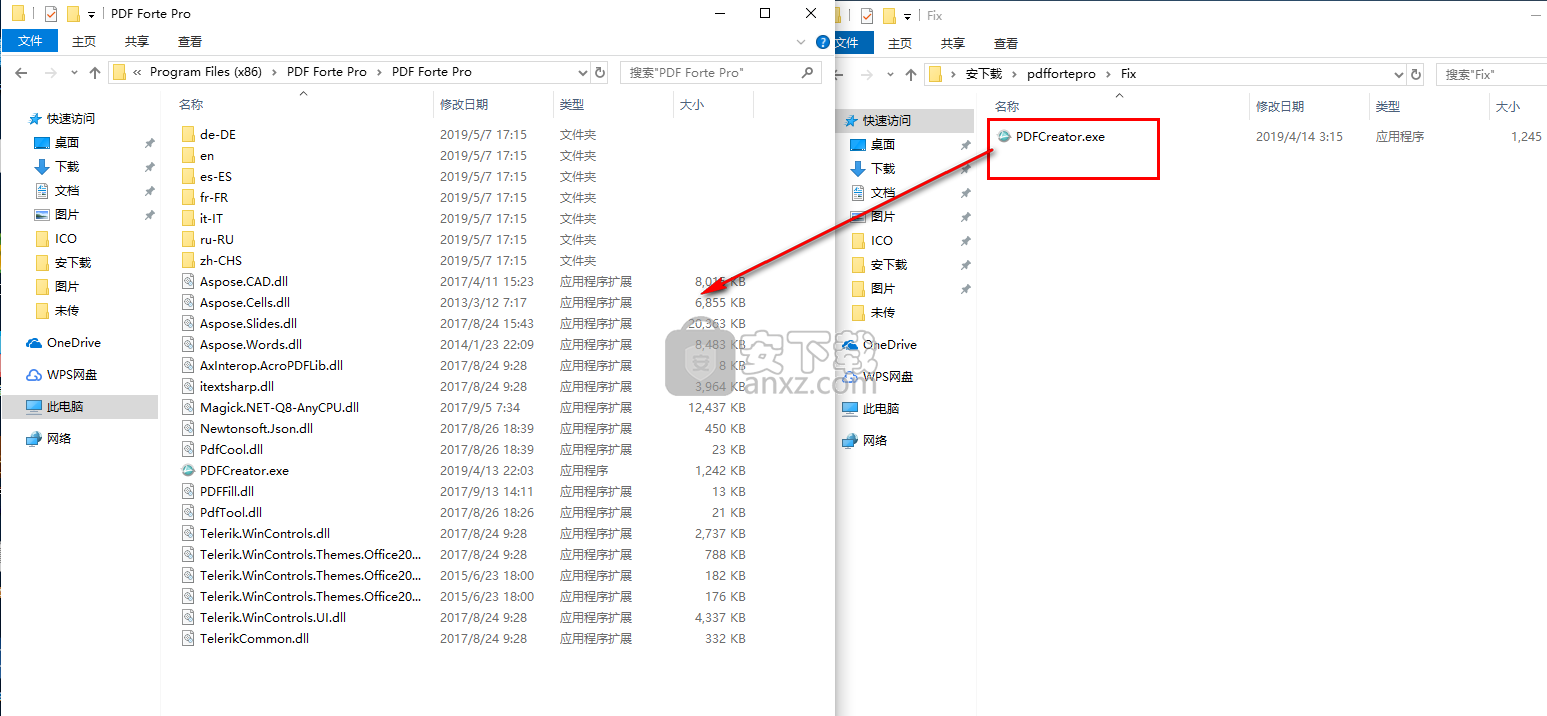Select Magick.NET-Q8-AnyCPU.dll file name
This screenshot has height=716, width=1547.
(x=279, y=407)
